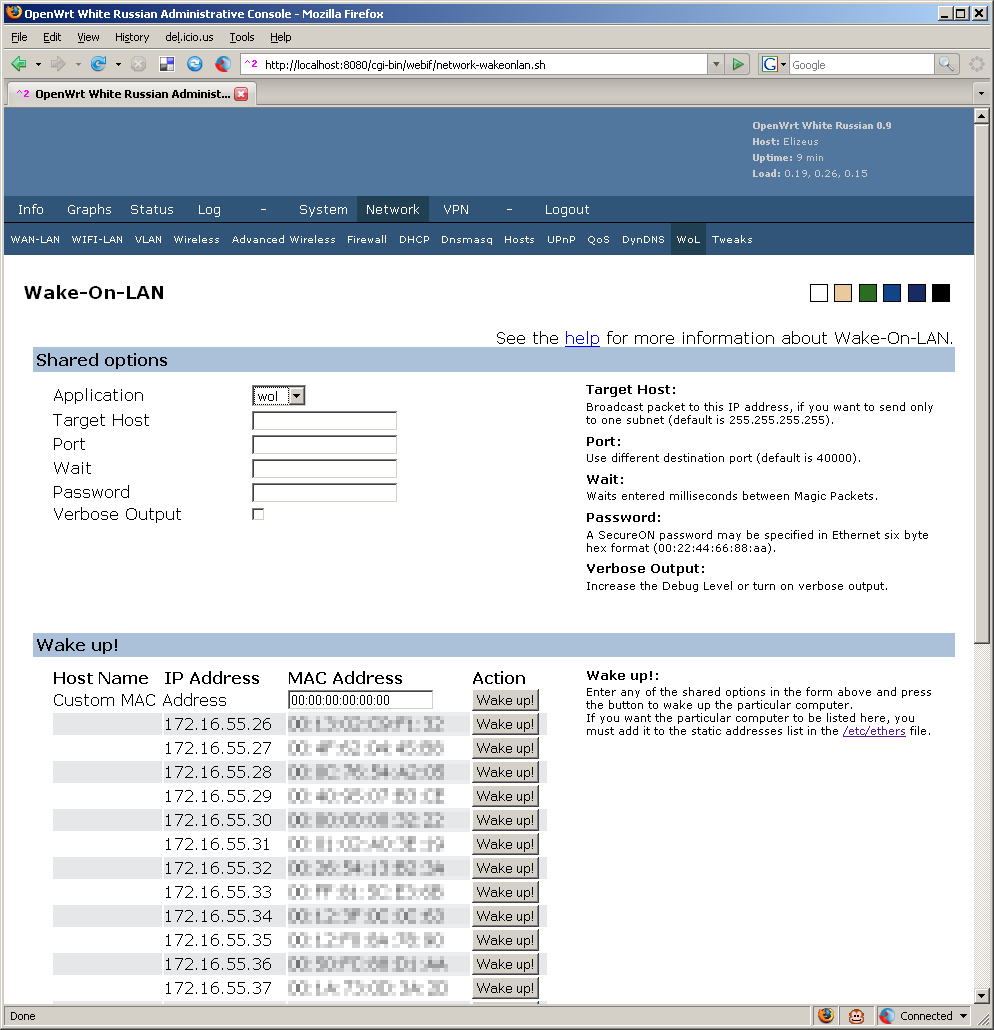Close the OpenWrt tab with red X
994x1030 pixels.
coord(241,94)
